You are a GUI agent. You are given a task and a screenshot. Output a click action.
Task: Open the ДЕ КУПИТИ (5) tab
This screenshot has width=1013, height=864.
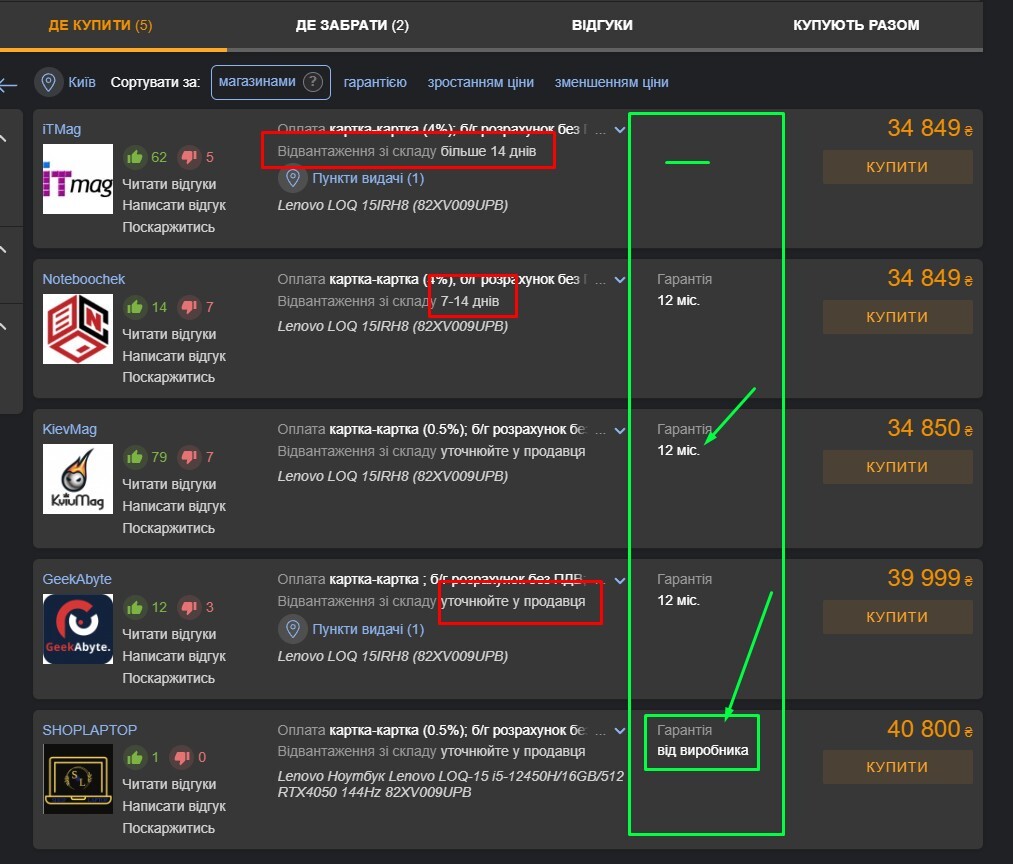pos(100,25)
